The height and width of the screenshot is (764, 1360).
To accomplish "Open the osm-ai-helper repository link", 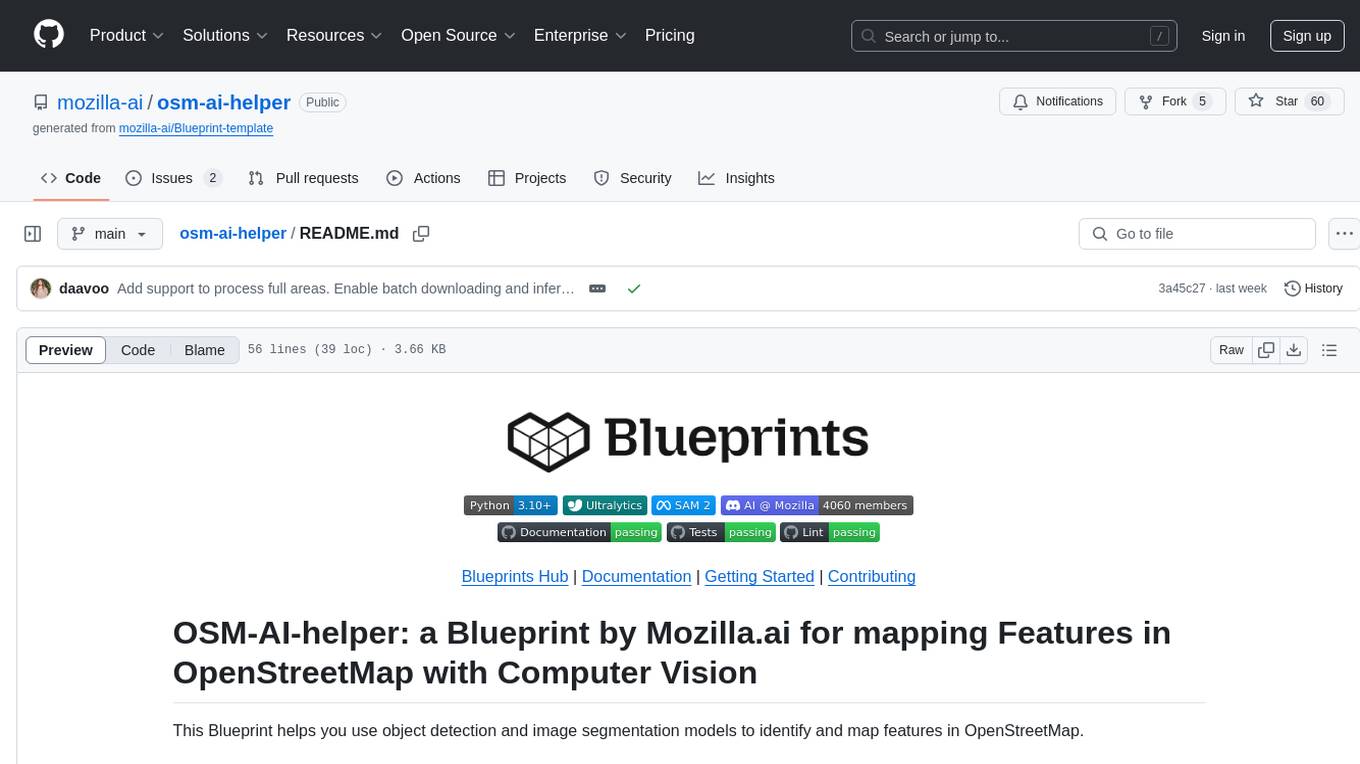I will (224, 102).
